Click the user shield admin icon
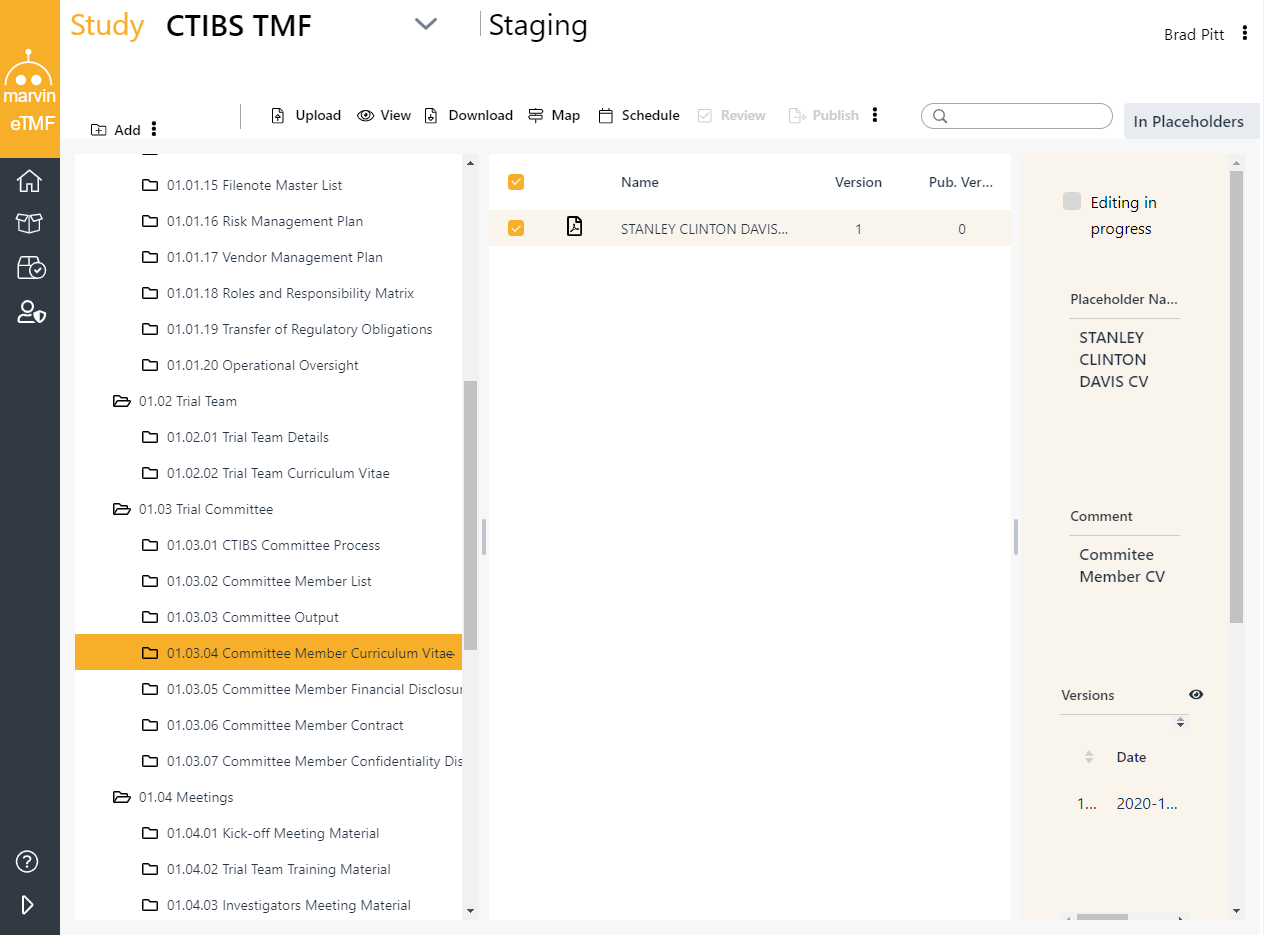 [31, 312]
